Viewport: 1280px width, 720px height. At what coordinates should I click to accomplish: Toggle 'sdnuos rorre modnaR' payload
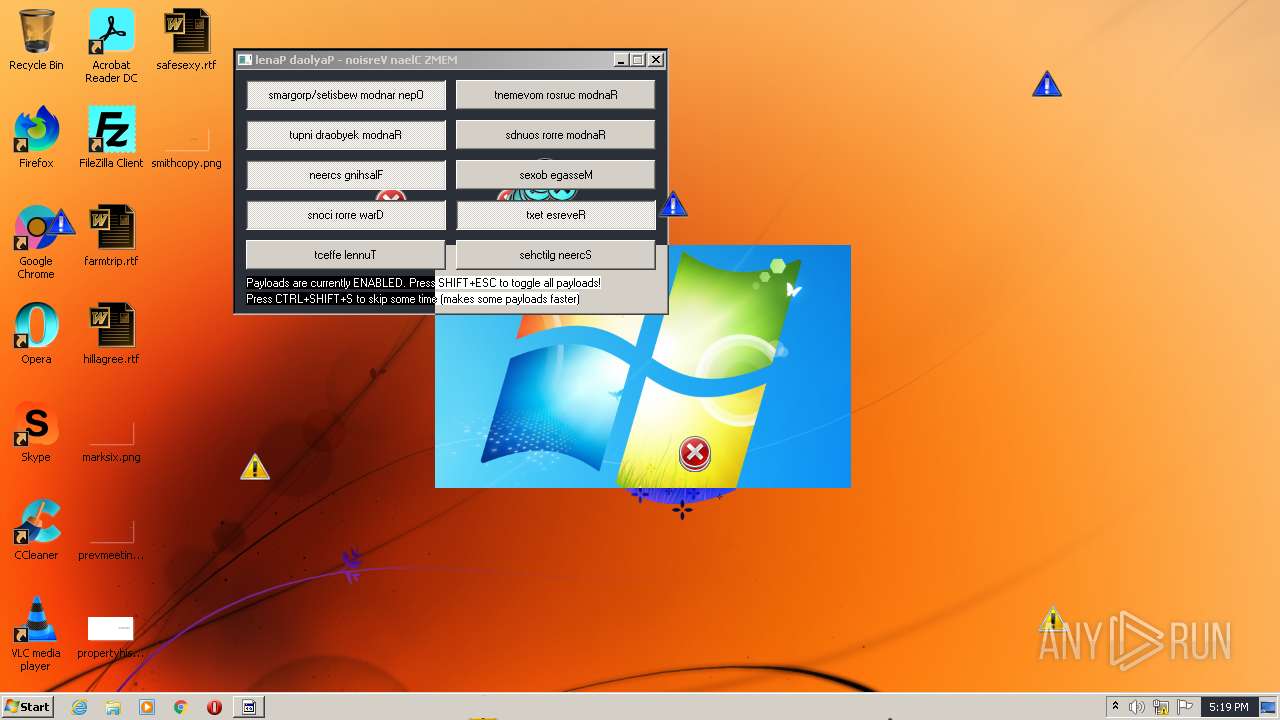[x=556, y=135]
